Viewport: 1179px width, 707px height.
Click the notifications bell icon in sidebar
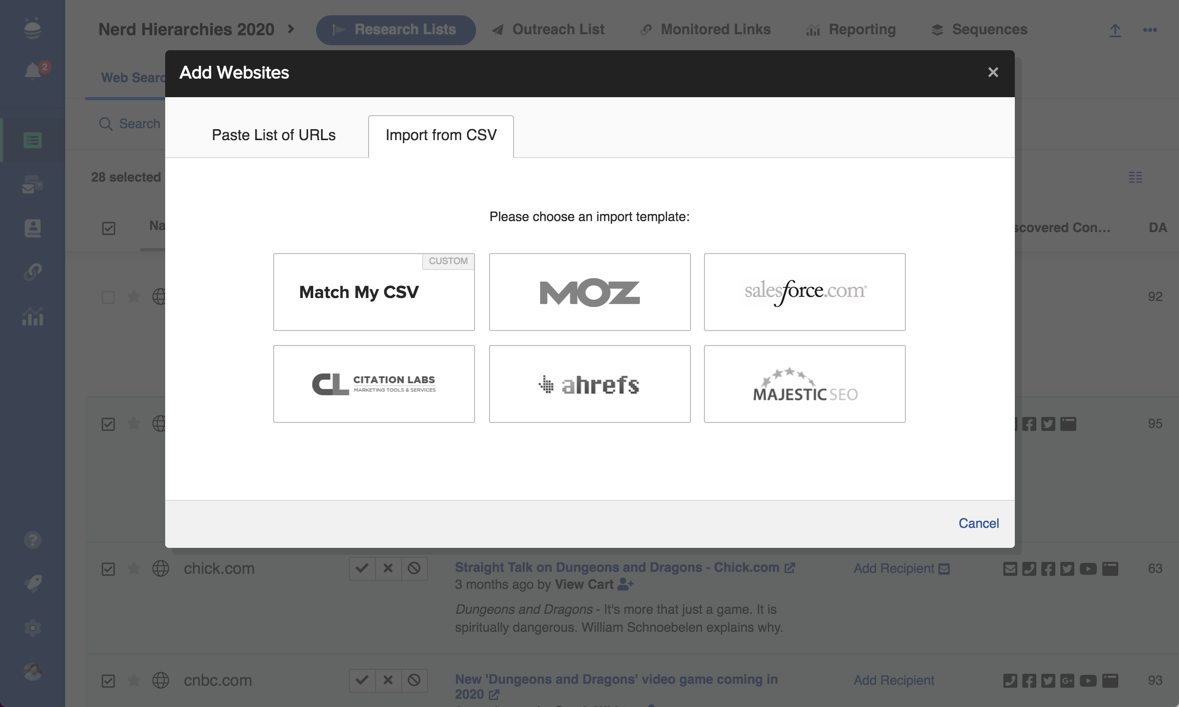click(32, 71)
